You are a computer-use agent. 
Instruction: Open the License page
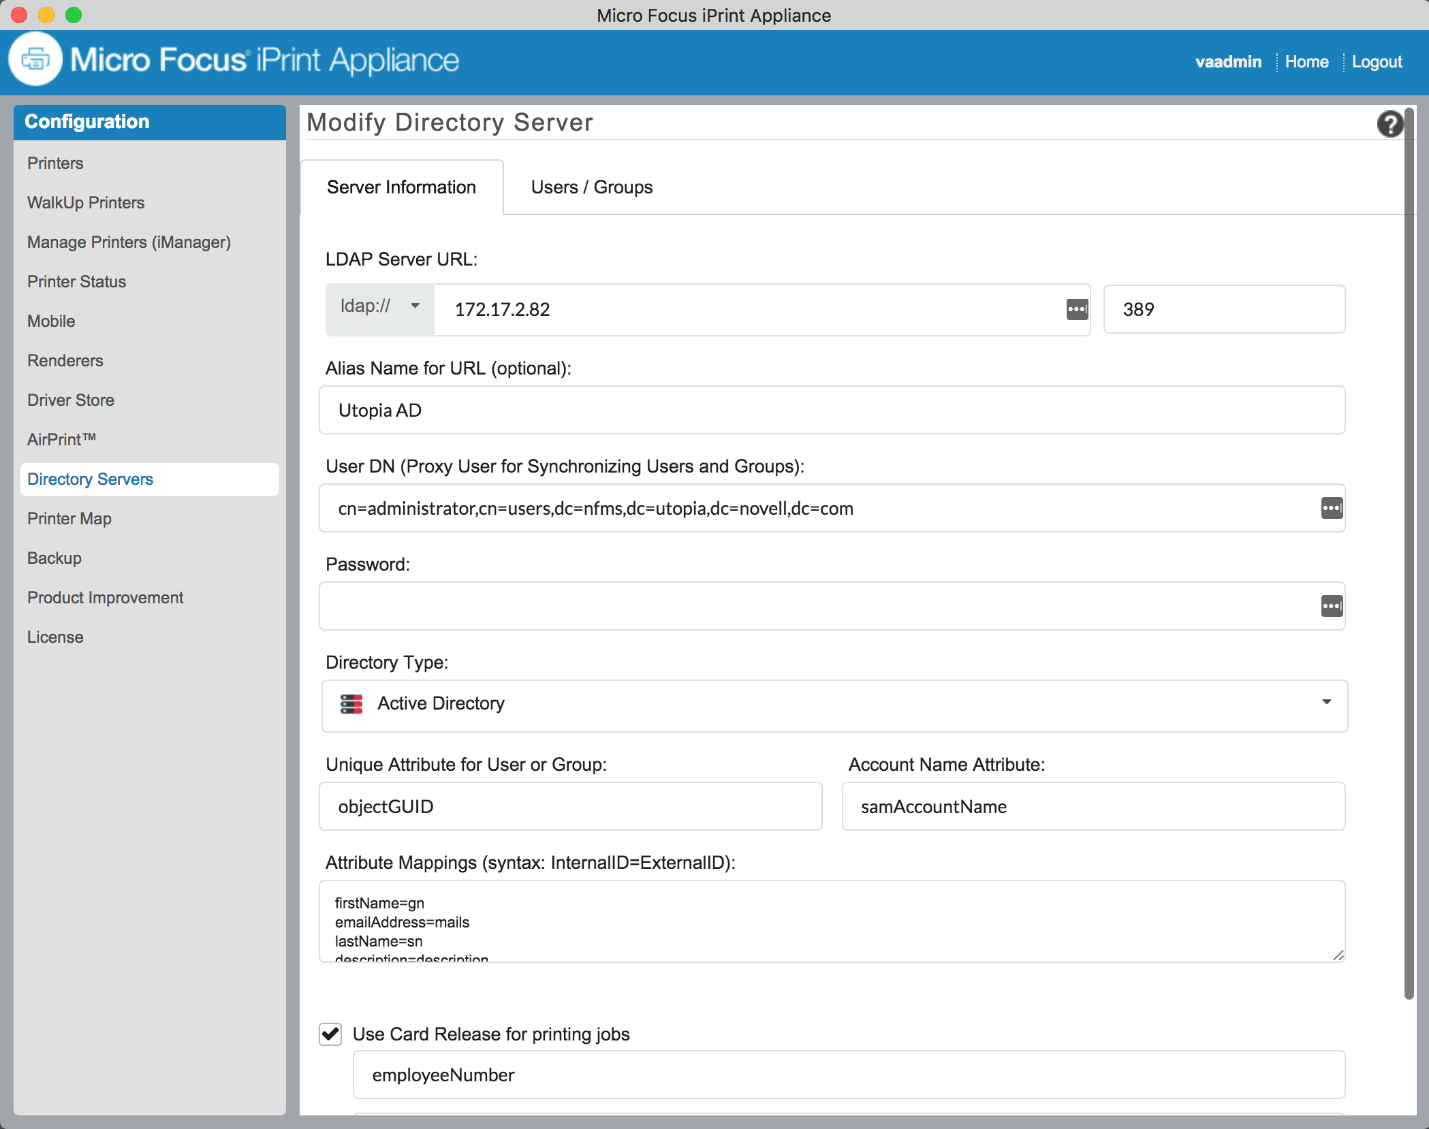[55, 637]
